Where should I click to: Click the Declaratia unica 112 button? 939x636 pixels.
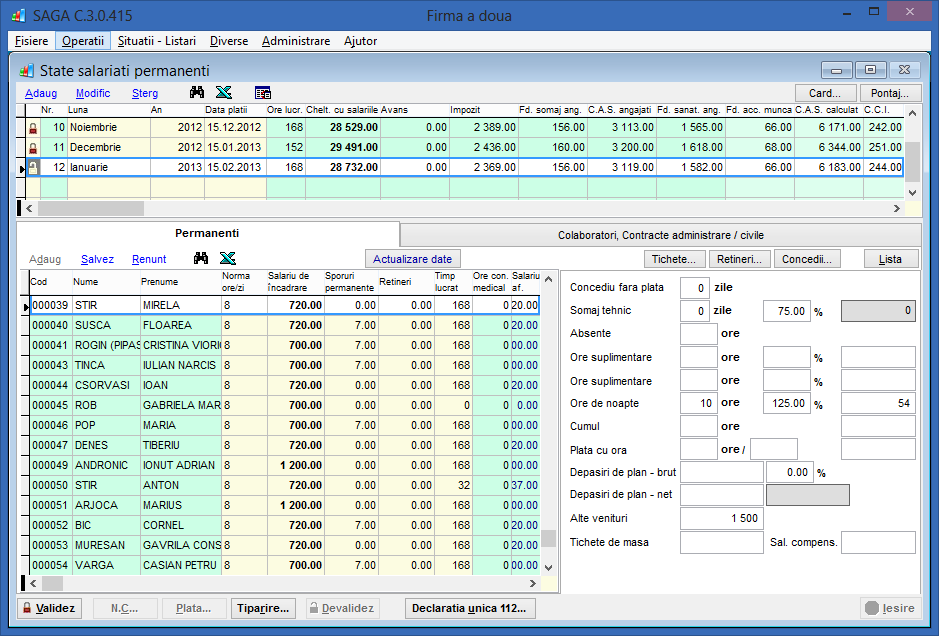point(469,608)
